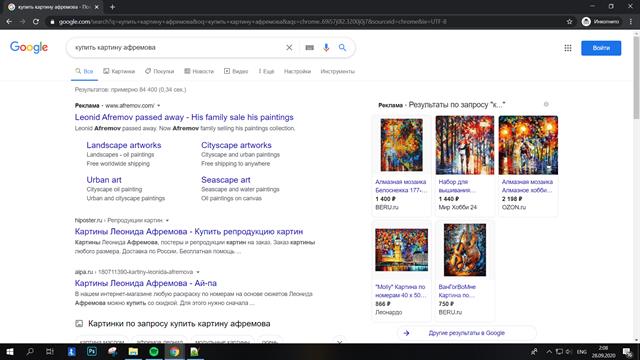Click the magnifier search submit icon
The width and height of the screenshot is (640, 360).
[x=342, y=48]
